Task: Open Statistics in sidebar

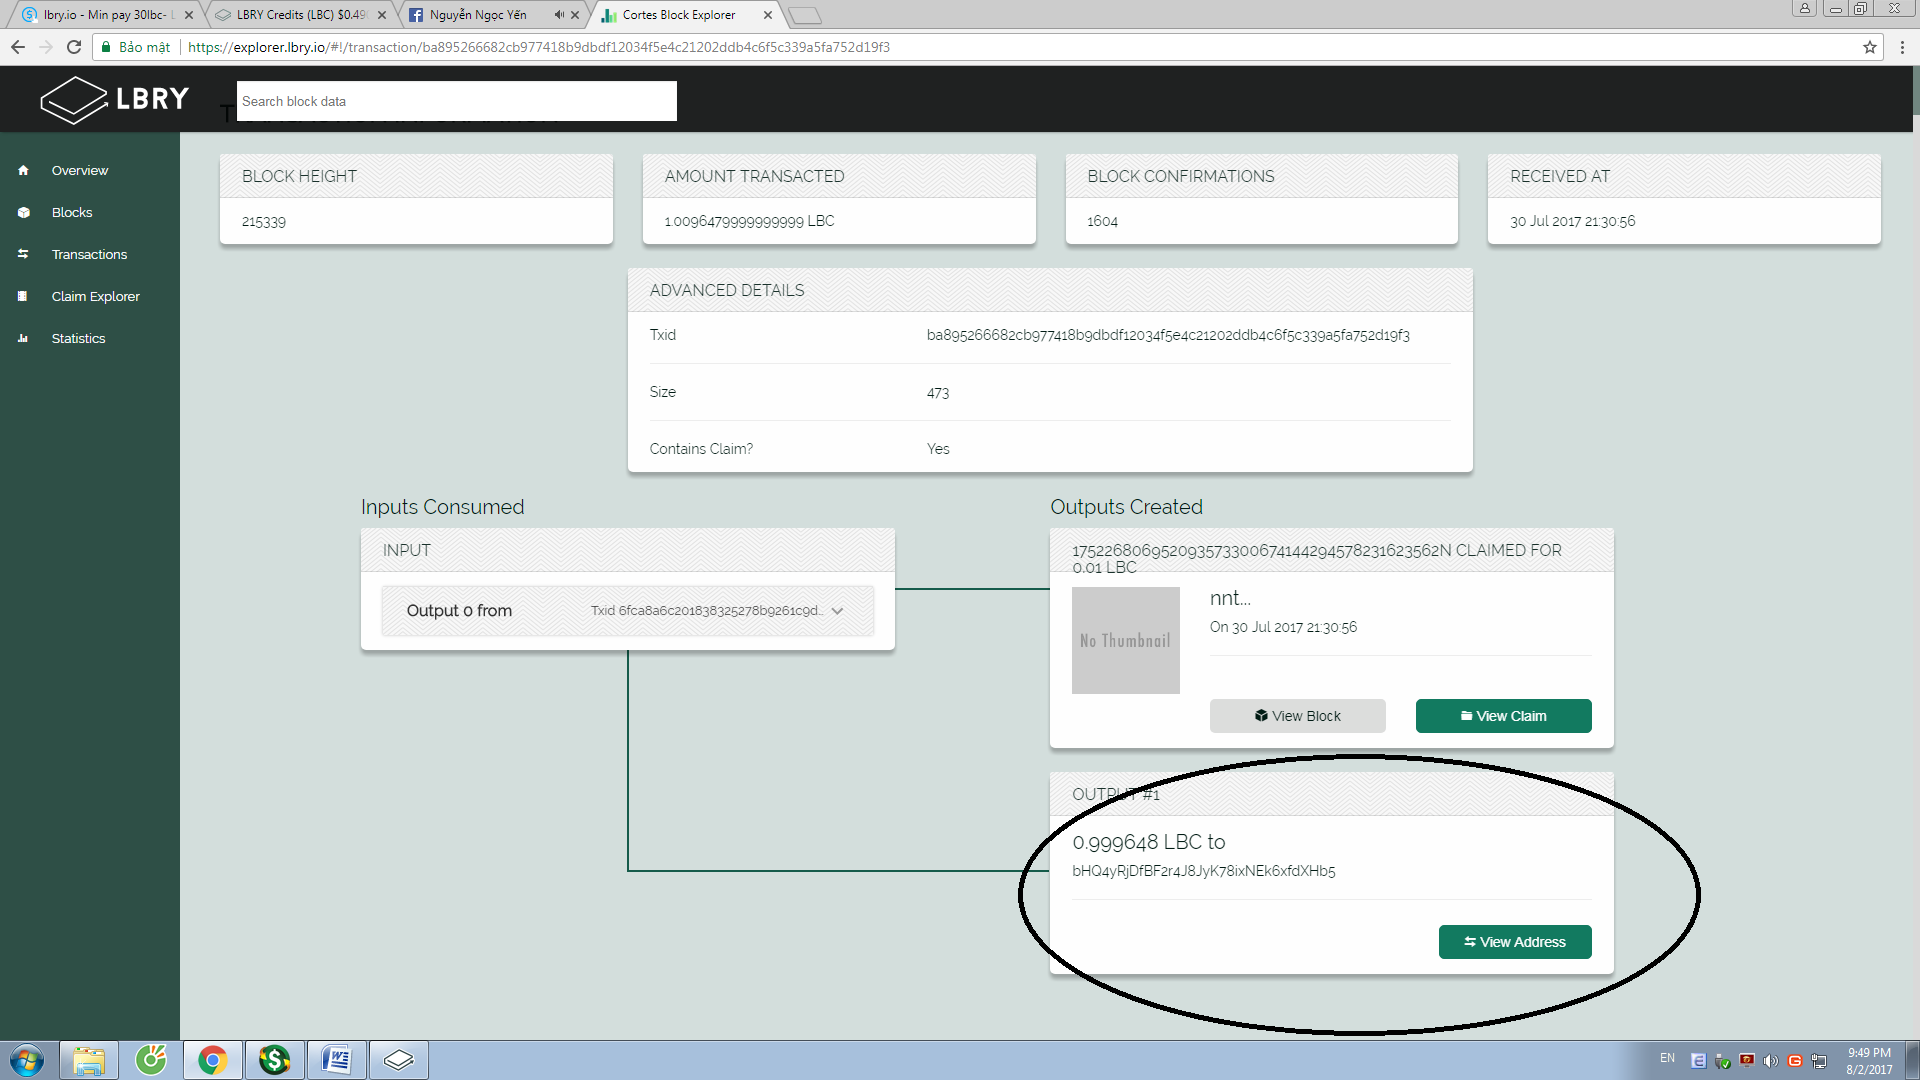Action: click(x=78, y=338)
